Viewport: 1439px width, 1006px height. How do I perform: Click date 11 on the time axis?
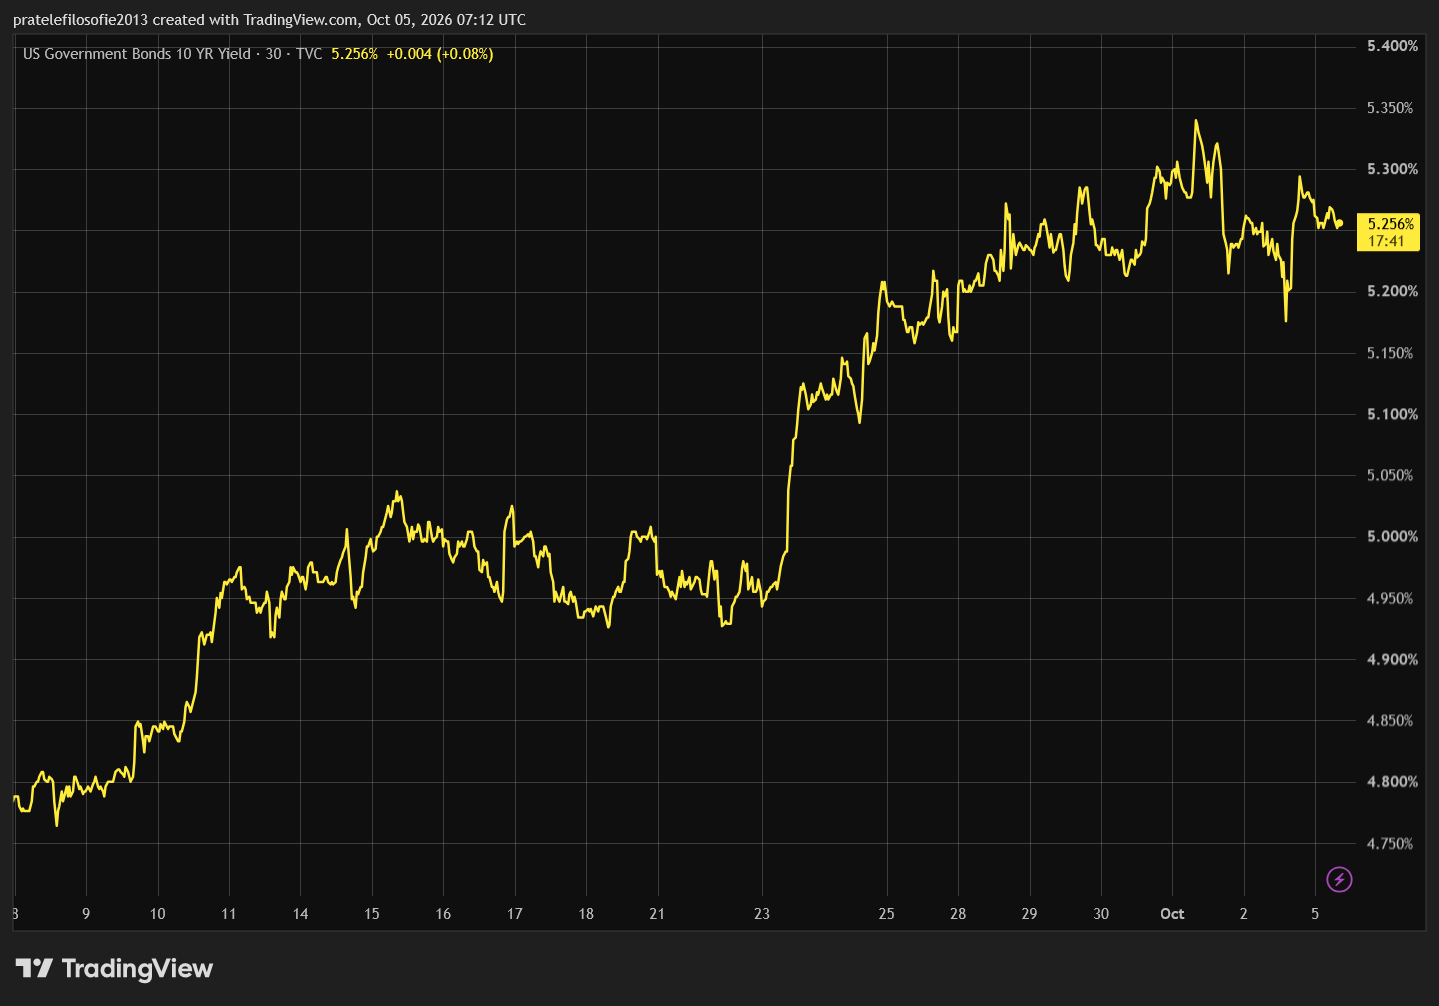[229, 914]
